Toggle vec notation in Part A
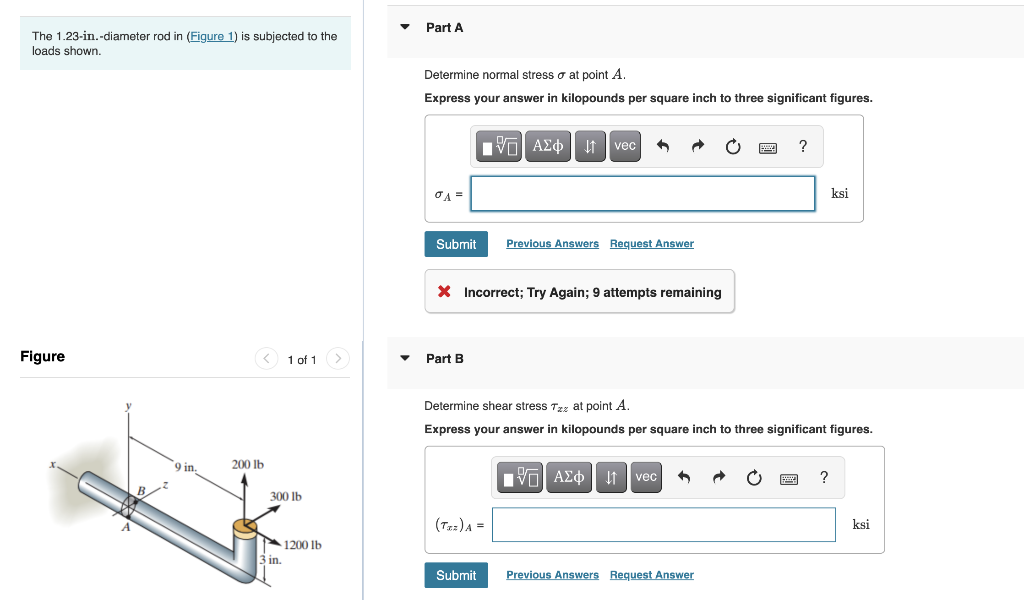 (624, 145)
